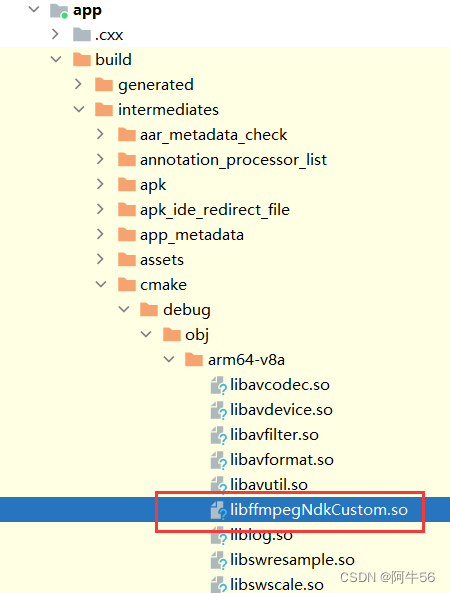Click the annotation_processor_list folder icon
450x593 pixels.
127,159
